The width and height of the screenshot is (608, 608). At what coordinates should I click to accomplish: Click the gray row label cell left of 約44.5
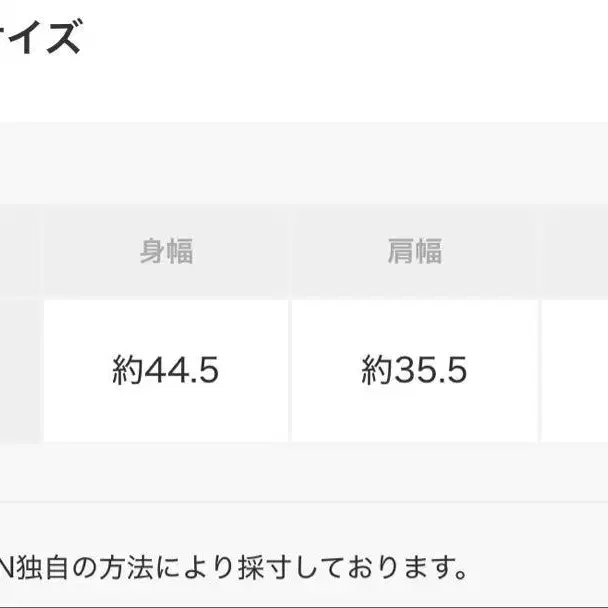(x=19, y=371)
